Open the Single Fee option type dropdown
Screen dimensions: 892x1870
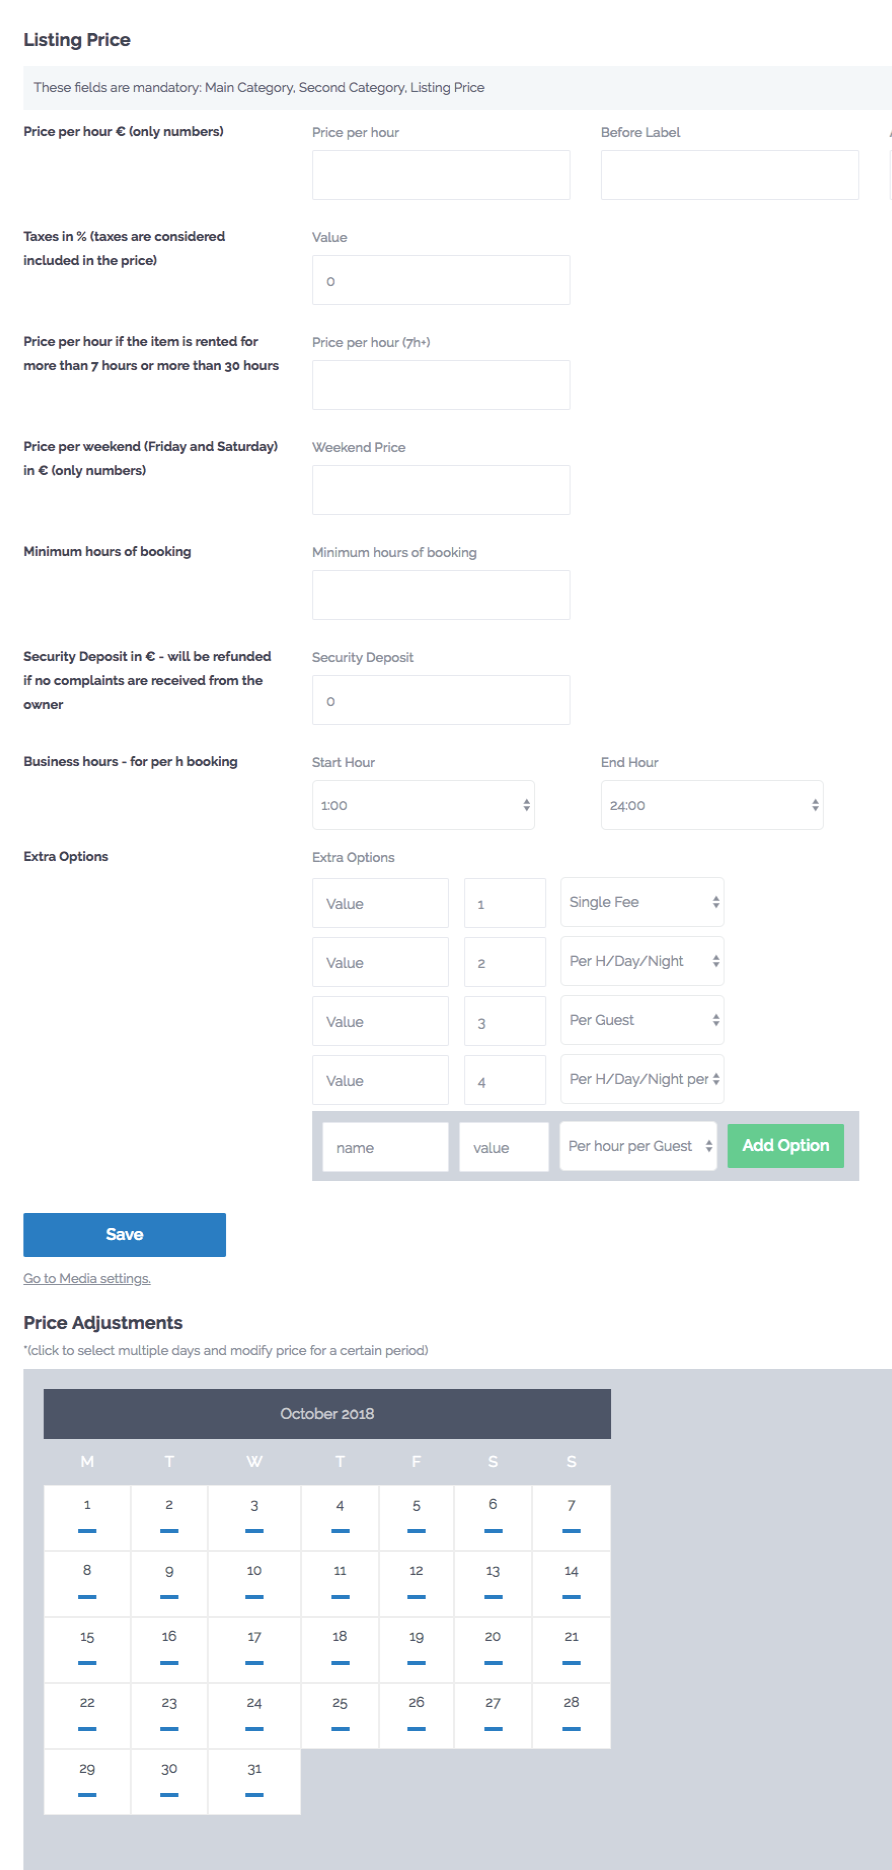click(x=642, y=902)
